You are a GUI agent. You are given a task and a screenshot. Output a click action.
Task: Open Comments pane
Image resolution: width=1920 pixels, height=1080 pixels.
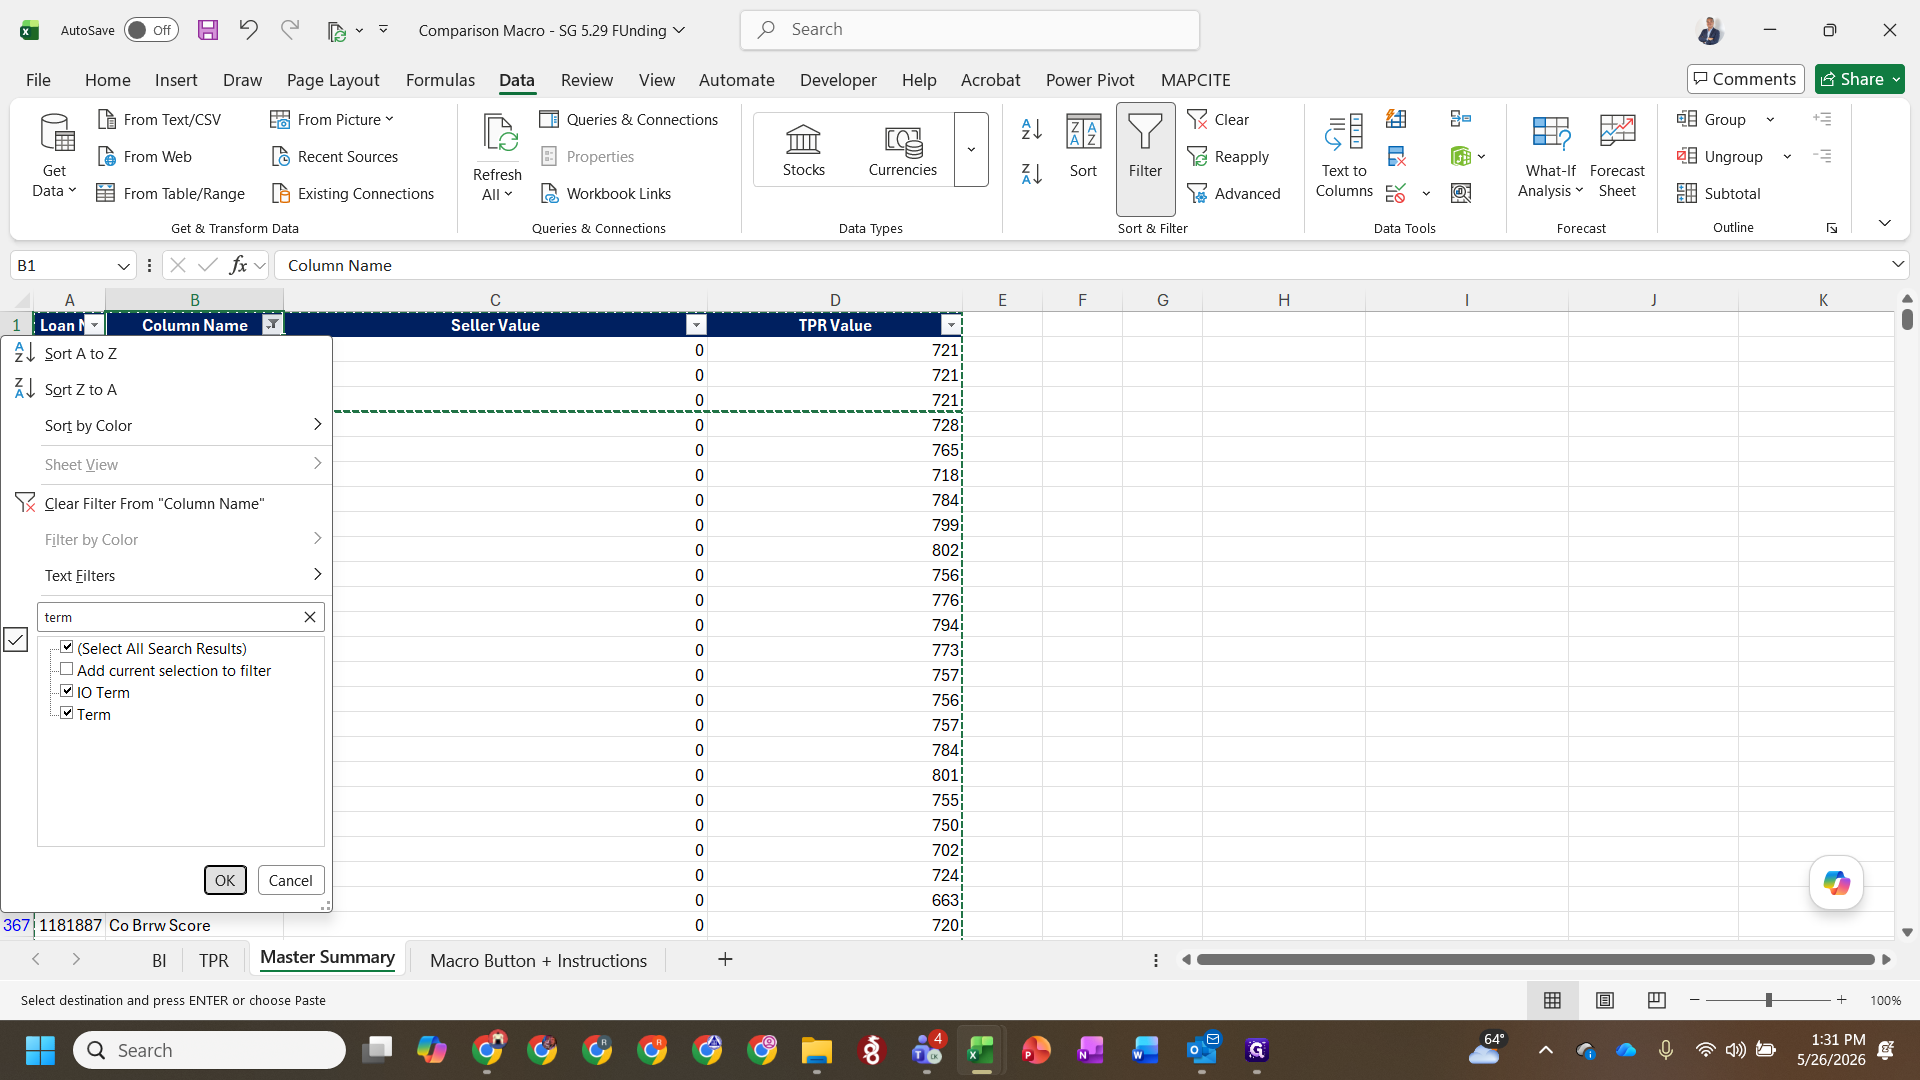tap(1745, 79)
